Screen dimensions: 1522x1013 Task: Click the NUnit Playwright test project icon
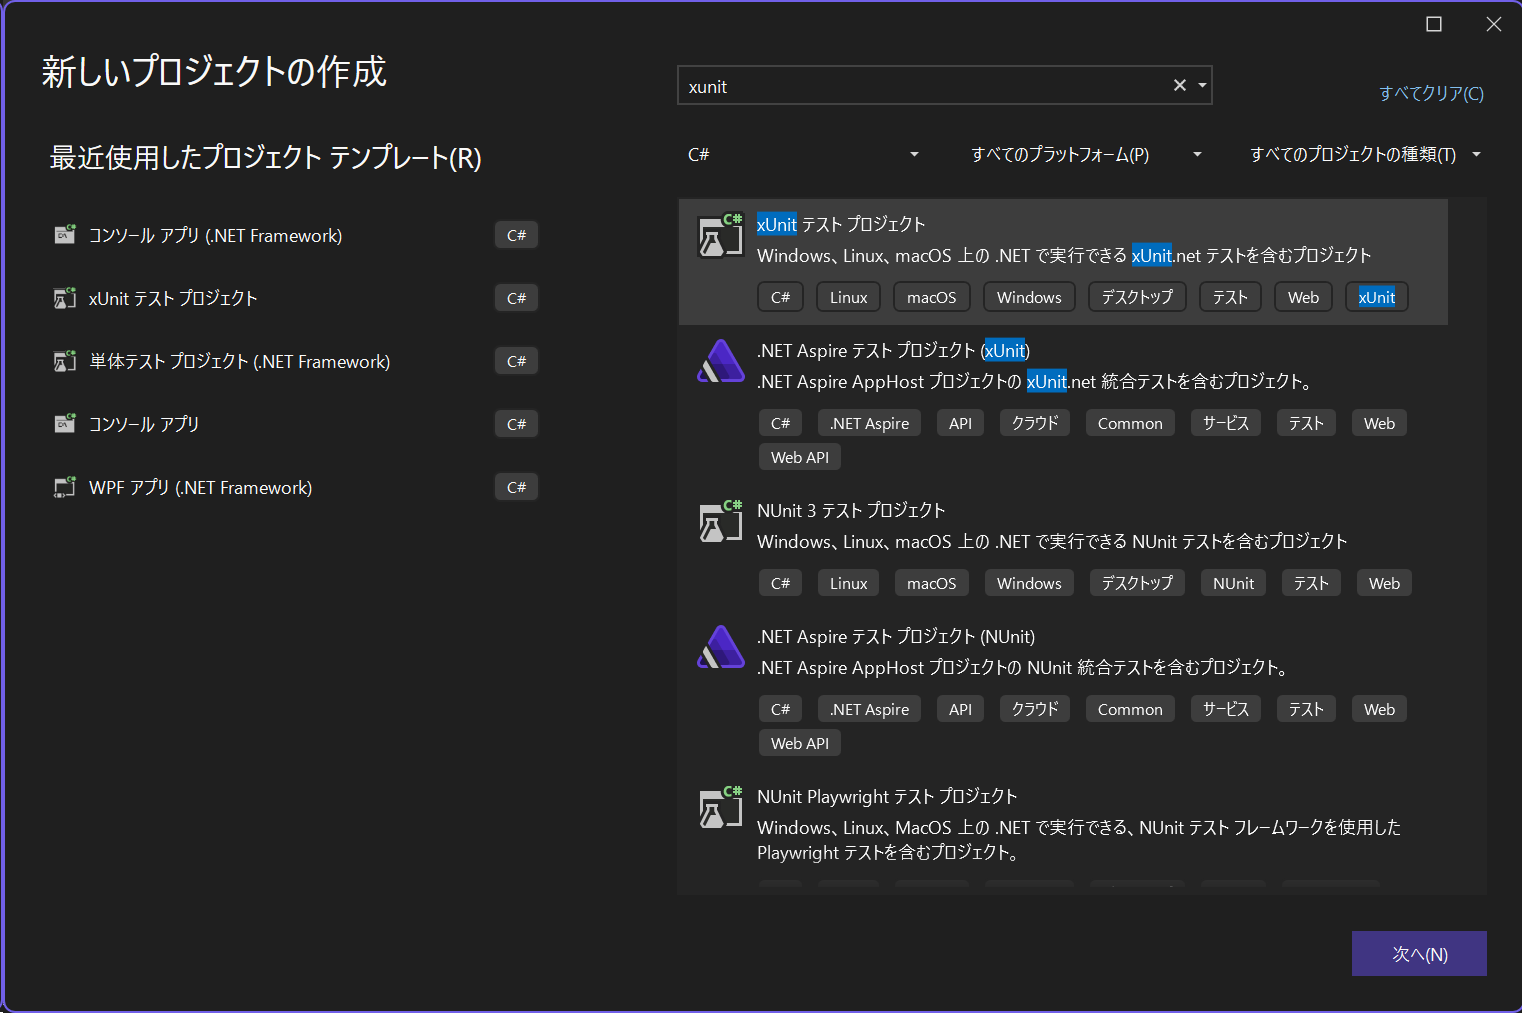point(720,808)
